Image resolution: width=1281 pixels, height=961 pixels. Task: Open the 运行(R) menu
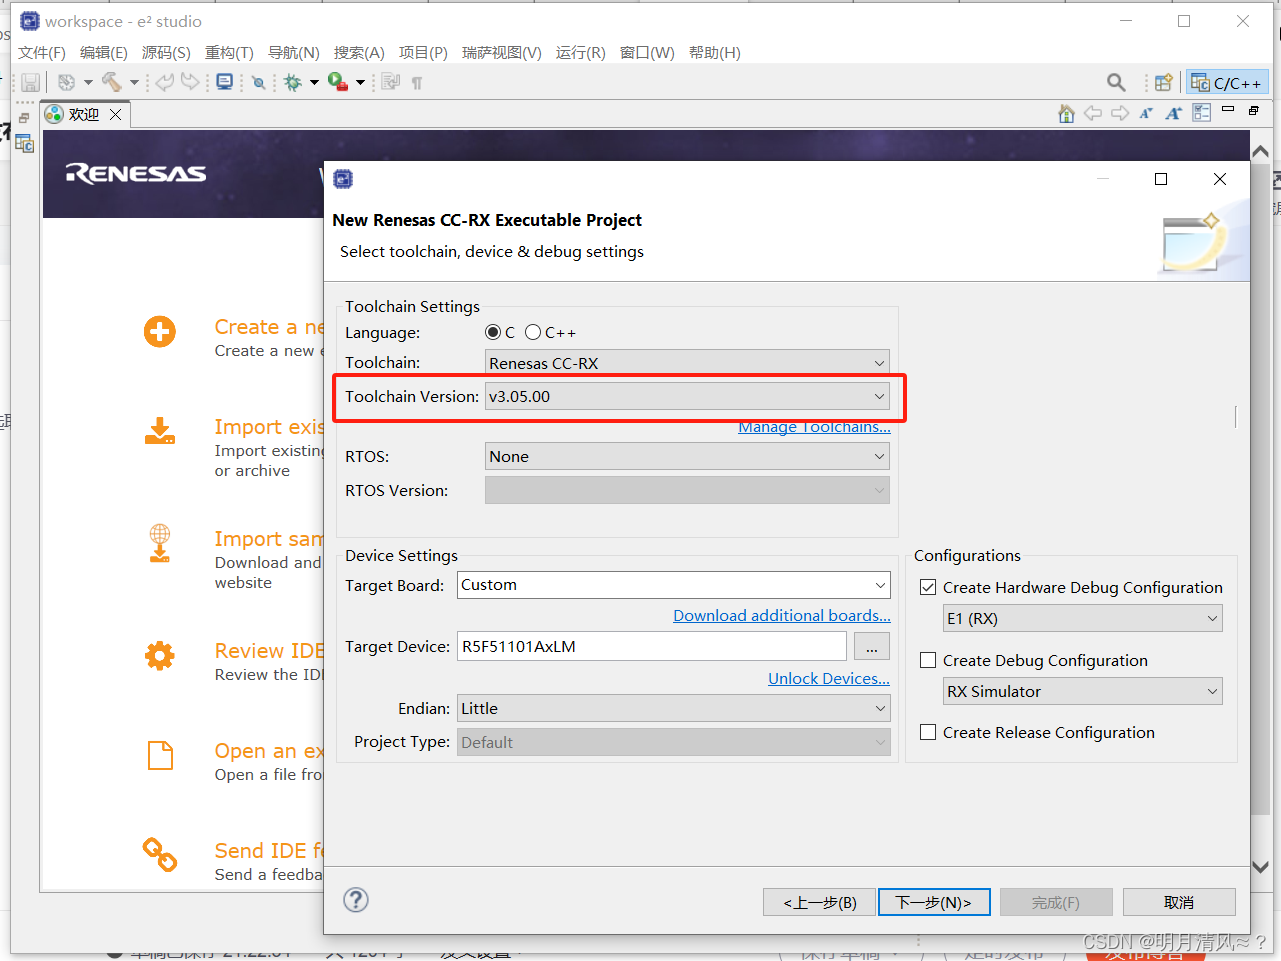pyautogui.click(x=581, y=52)
